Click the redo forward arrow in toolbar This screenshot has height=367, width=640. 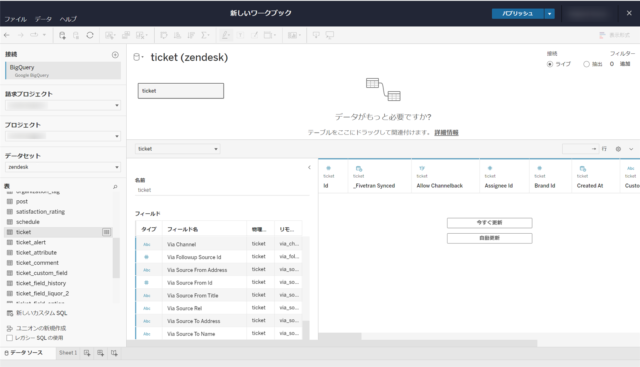click(20, 35)
